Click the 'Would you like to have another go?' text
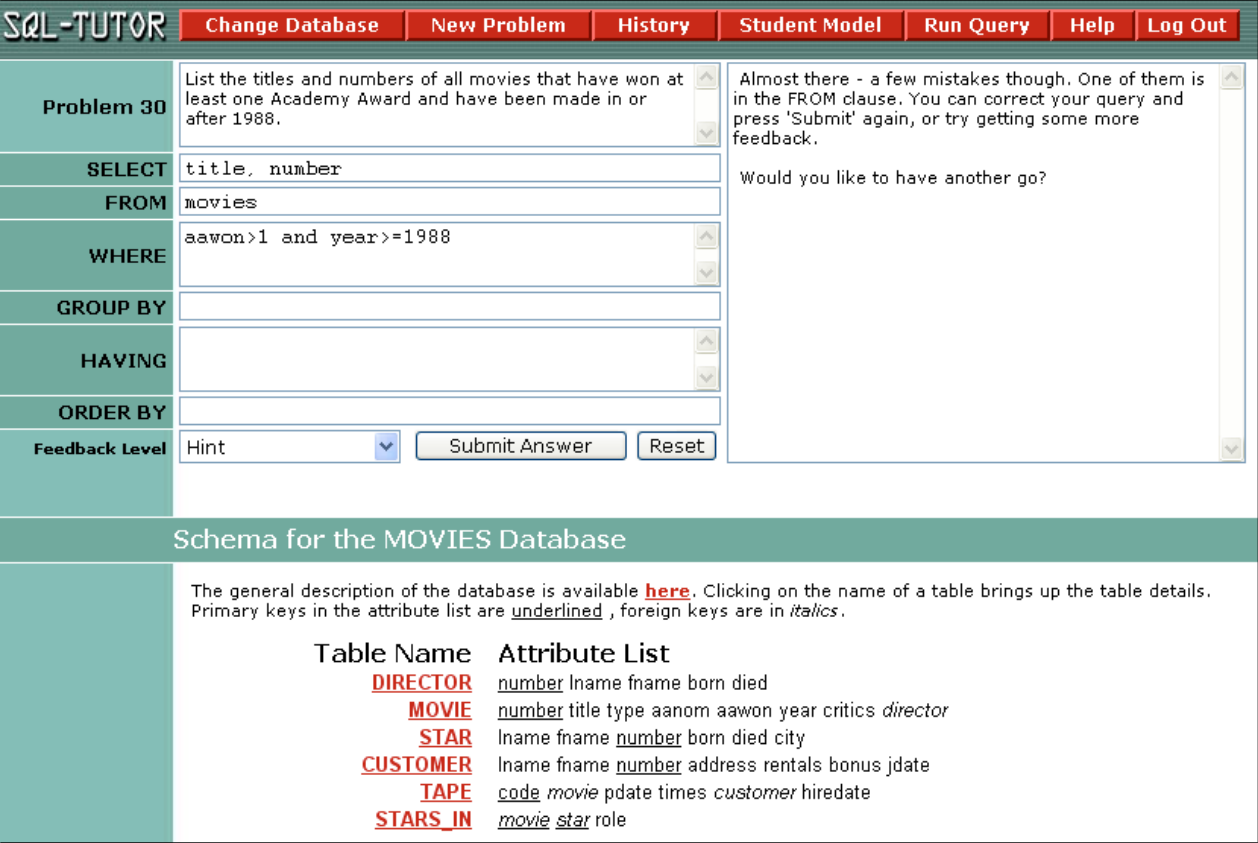1258x843 pixels. pyautogui.click(x=893, y=178)
